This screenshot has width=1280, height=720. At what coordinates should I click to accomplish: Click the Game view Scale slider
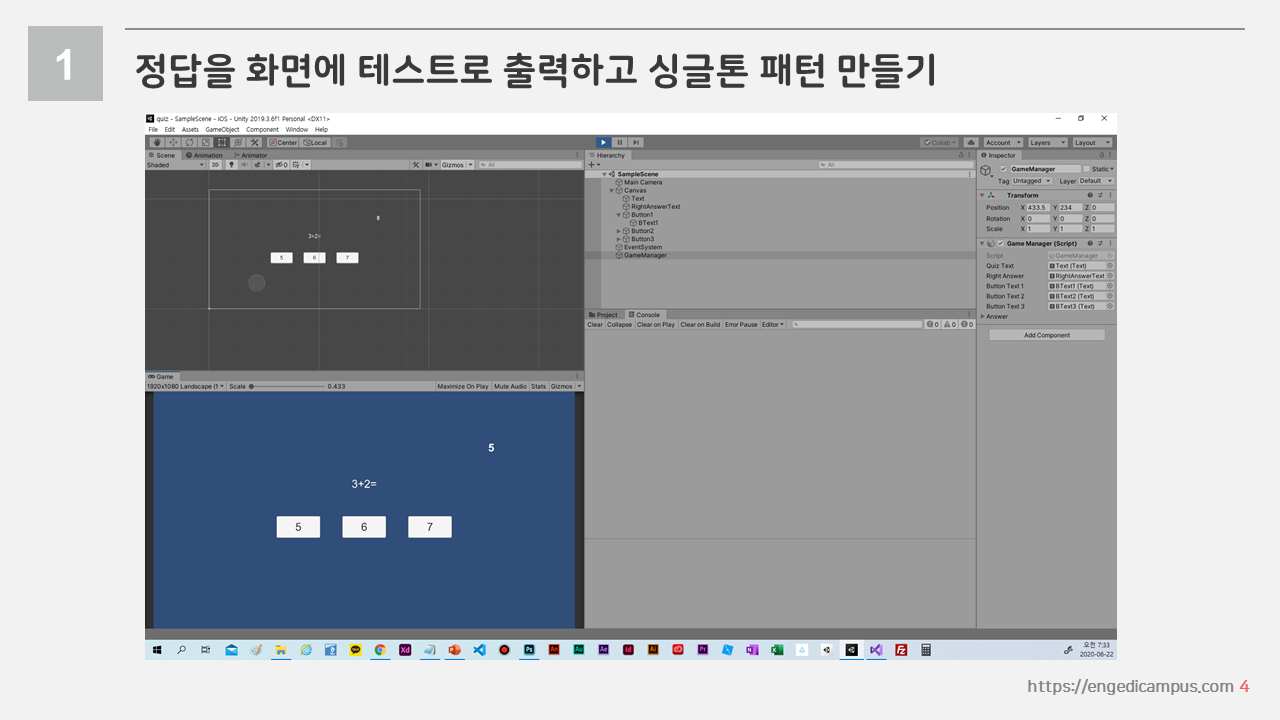(x=287, y=386)
